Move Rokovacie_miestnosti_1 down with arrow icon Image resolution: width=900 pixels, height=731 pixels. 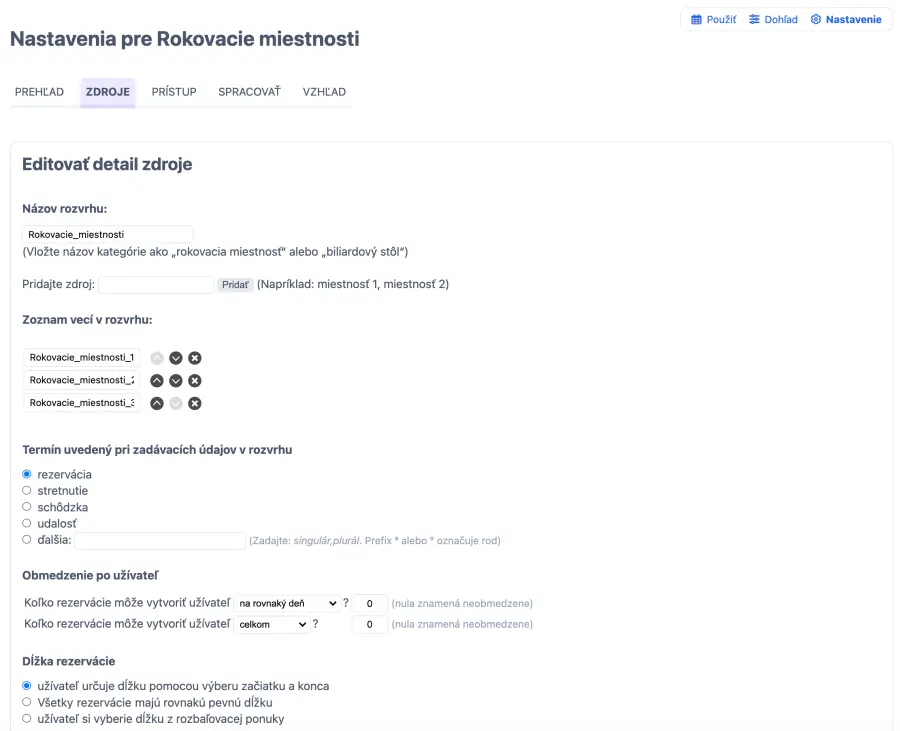pos(176,358)
